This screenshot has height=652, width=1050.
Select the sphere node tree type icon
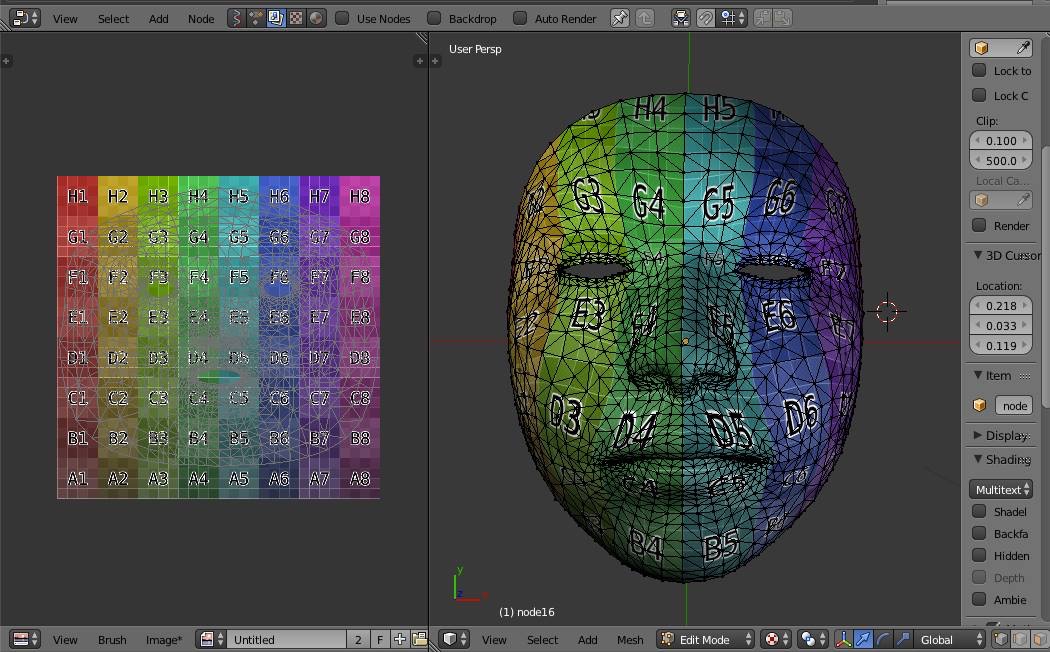(x=316, y=18)
